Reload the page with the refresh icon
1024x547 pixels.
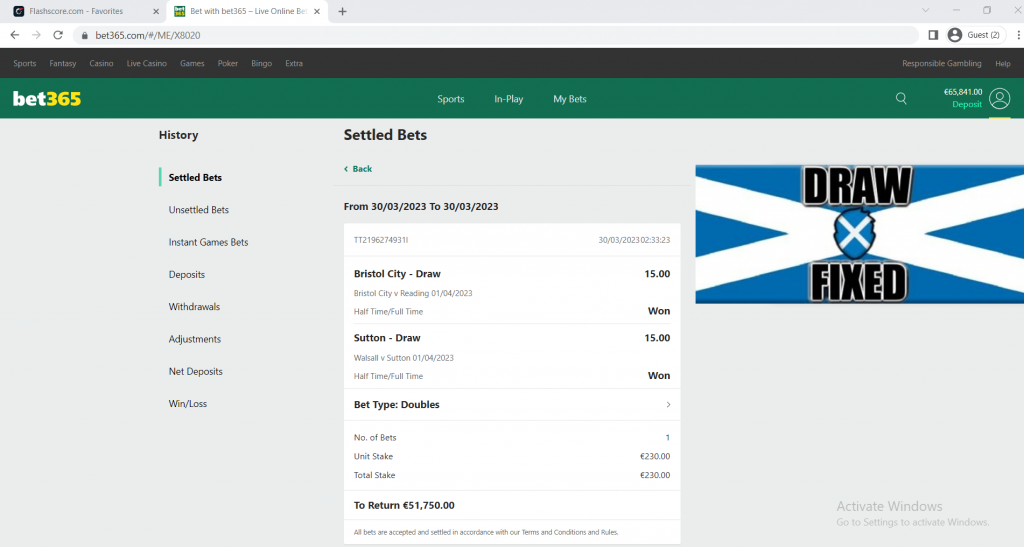coord(58,35)
